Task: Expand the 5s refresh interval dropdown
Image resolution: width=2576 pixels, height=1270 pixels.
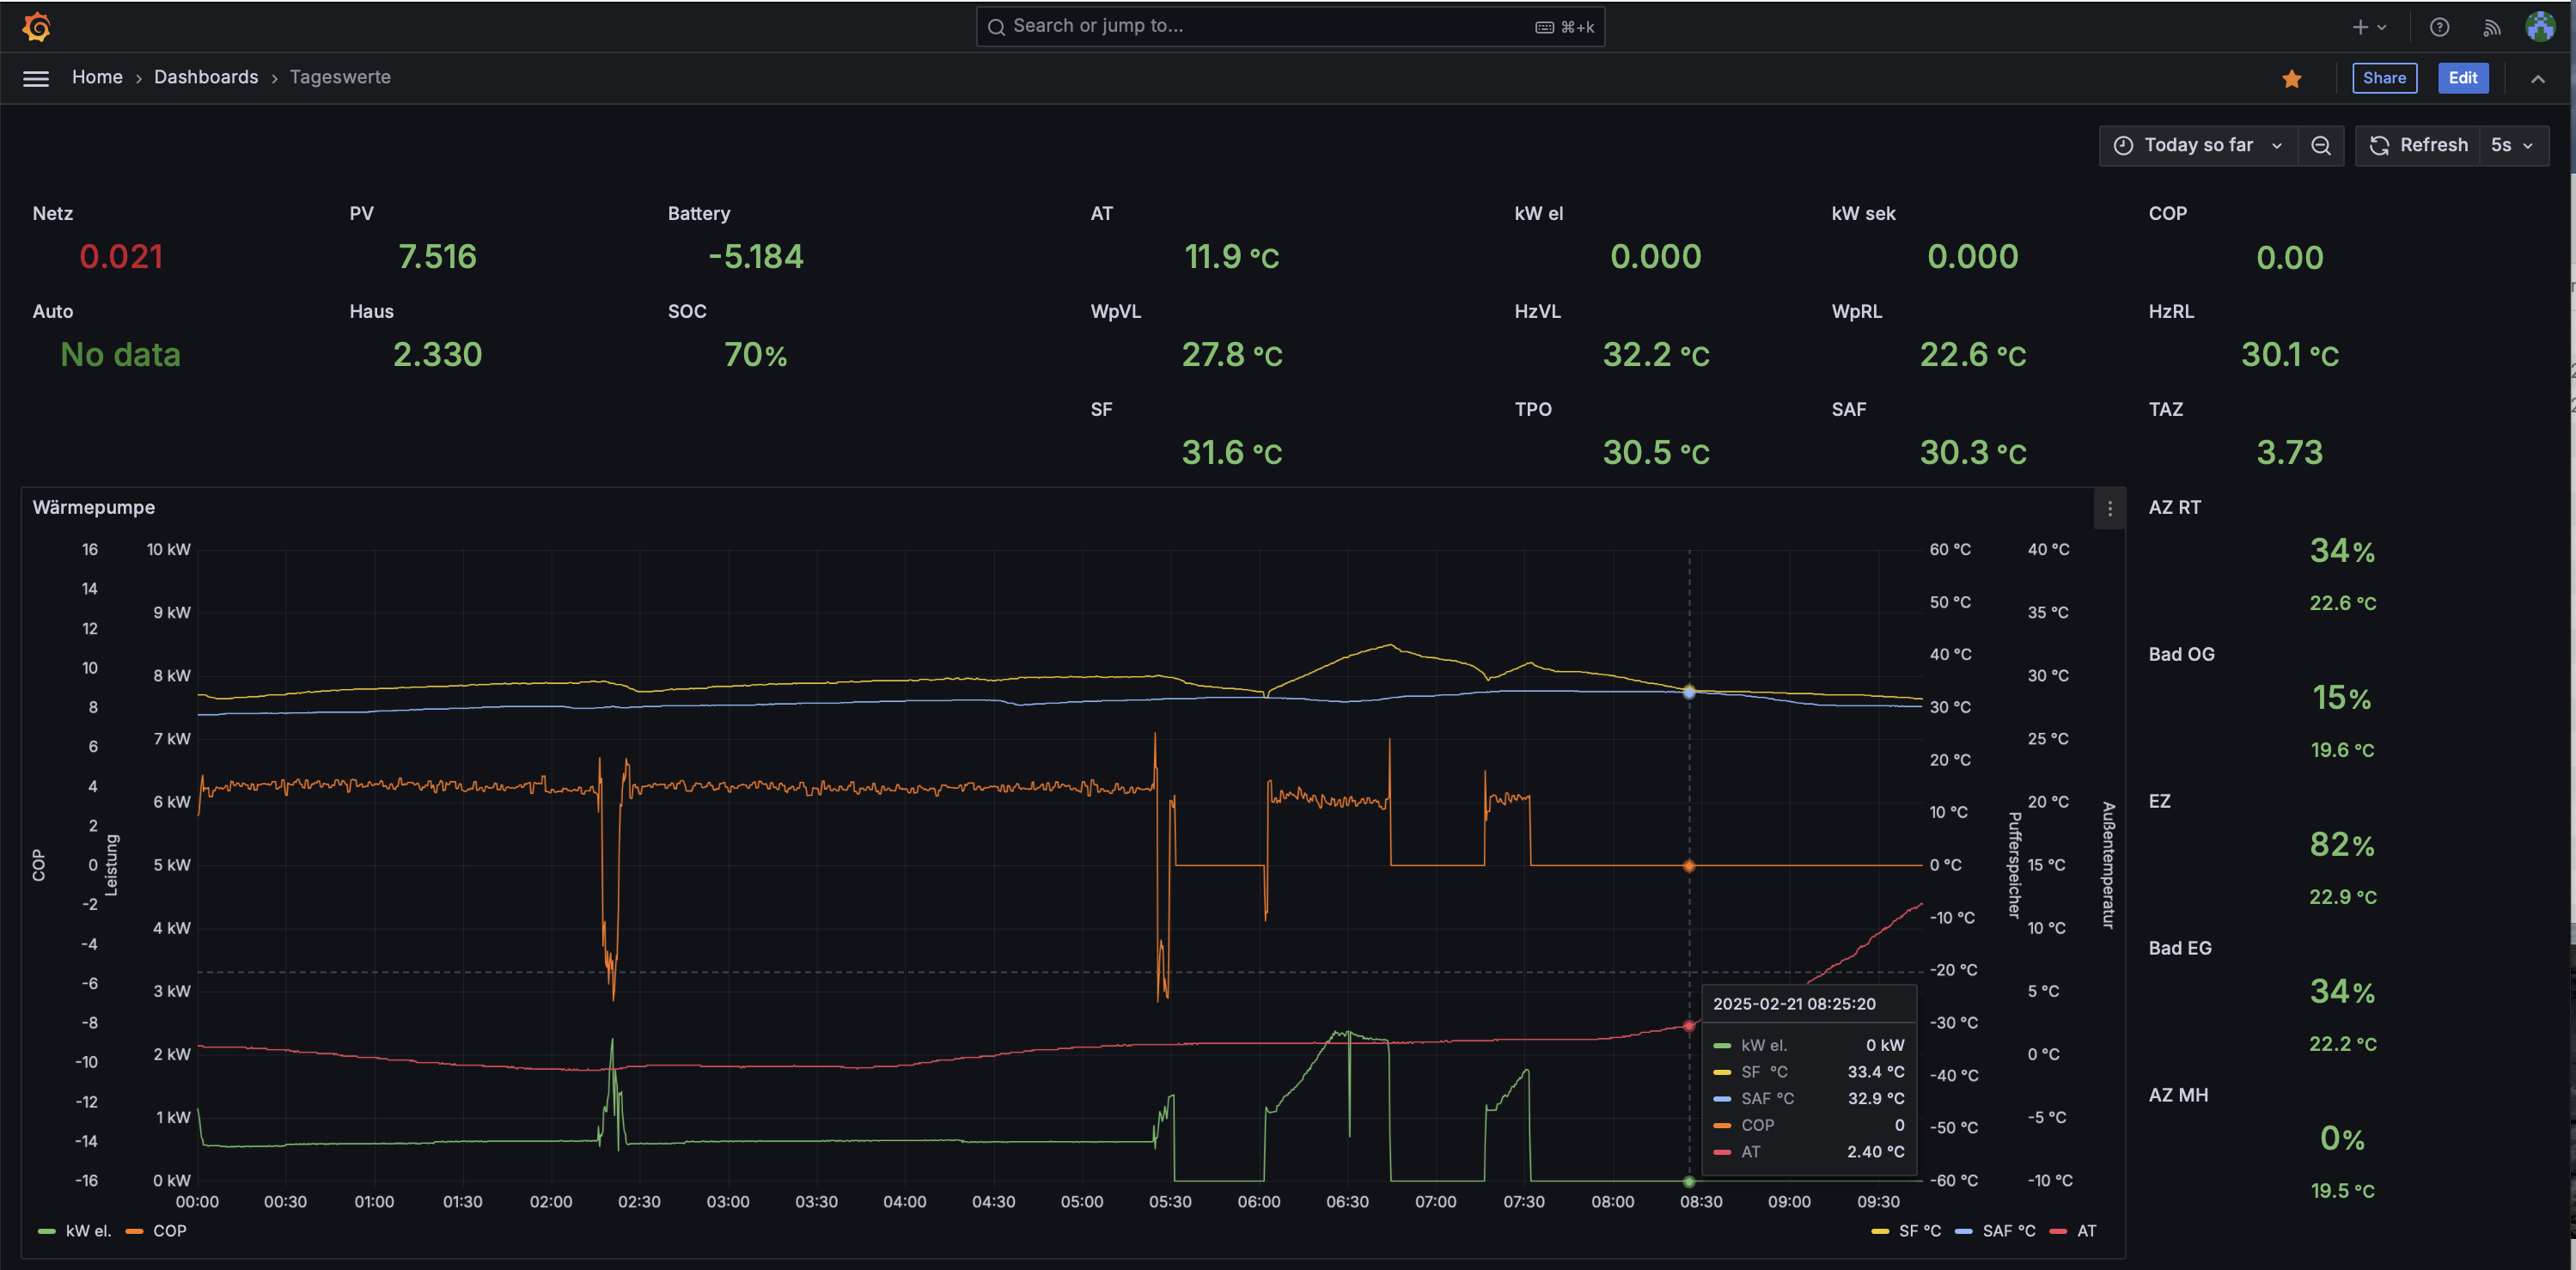Action: [2511, 146]
